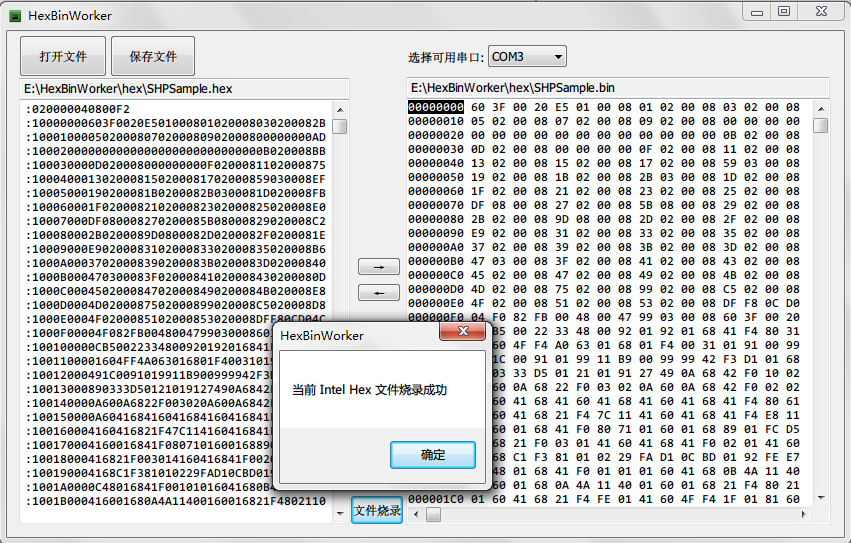
Task: Open the COM3 serial port dropdown
Action: pos(527,56)
